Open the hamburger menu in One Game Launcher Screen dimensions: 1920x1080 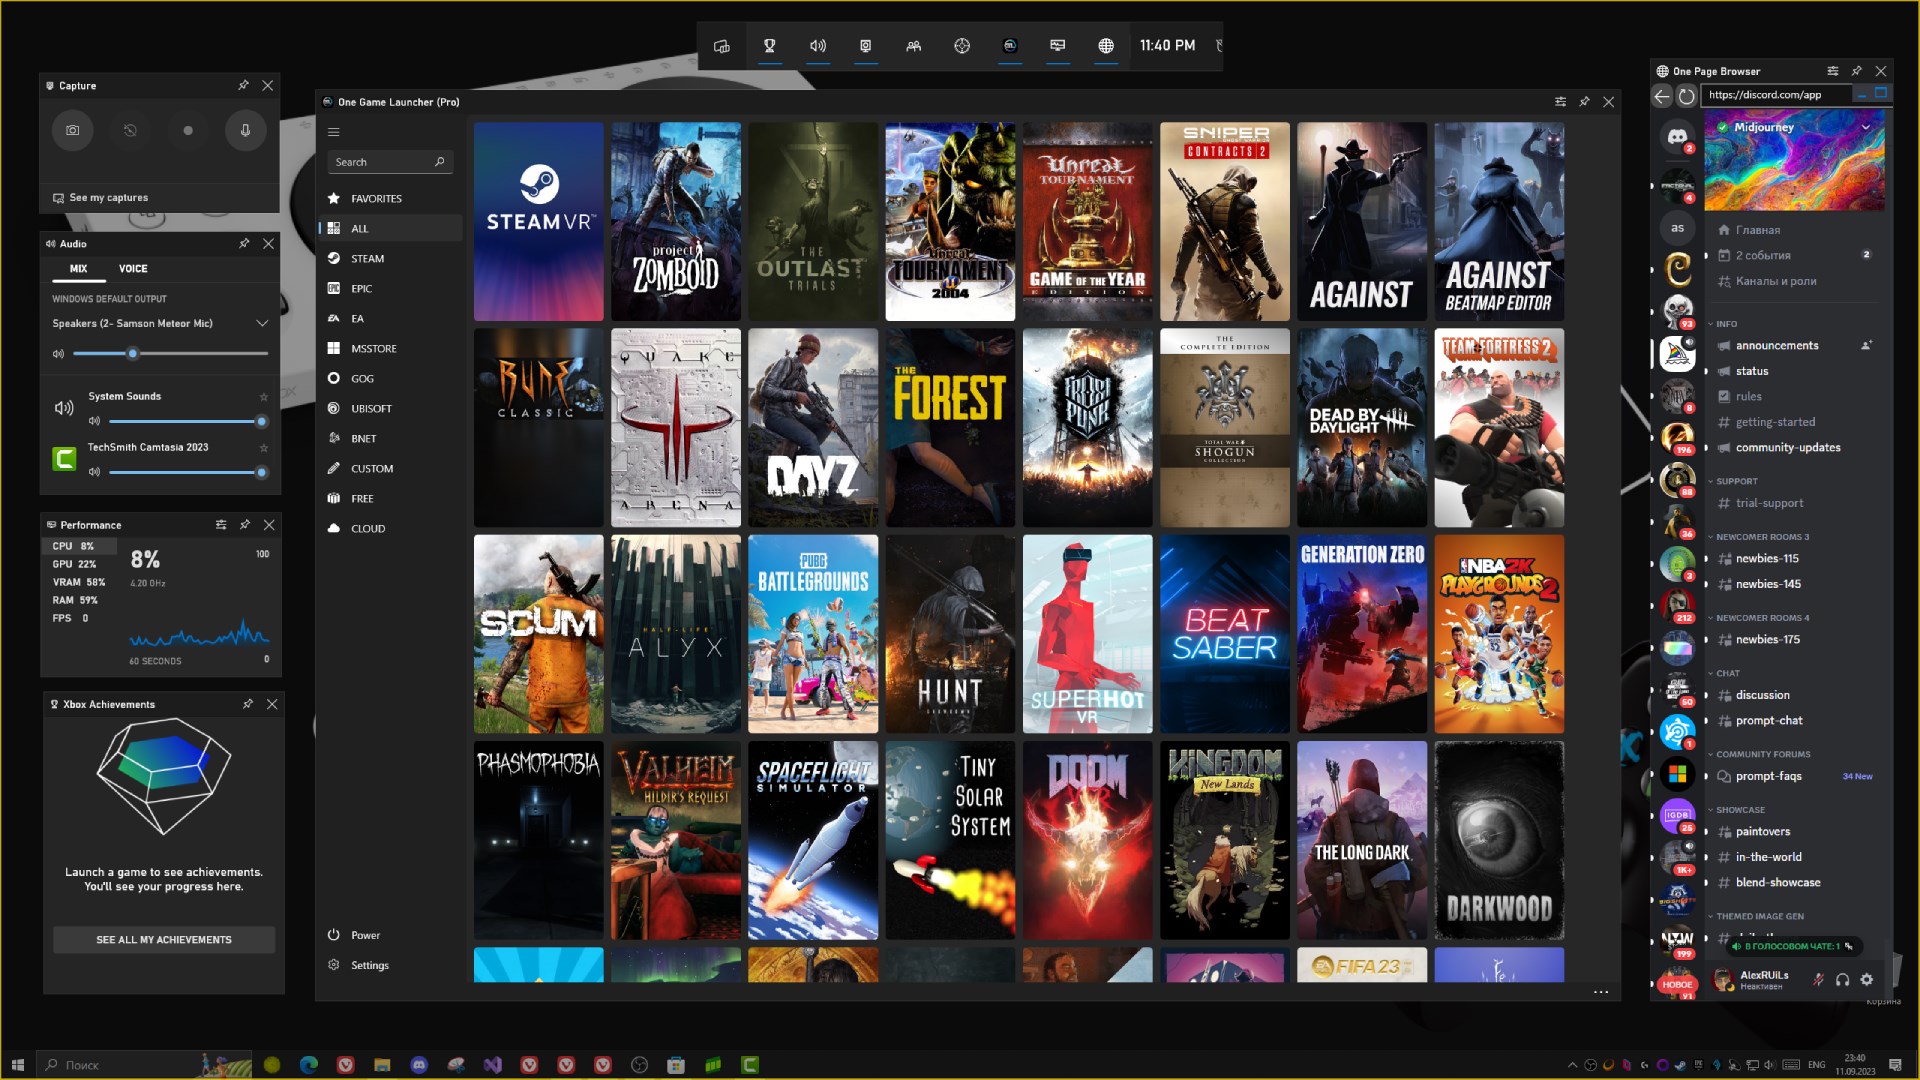tap(334, 132)
